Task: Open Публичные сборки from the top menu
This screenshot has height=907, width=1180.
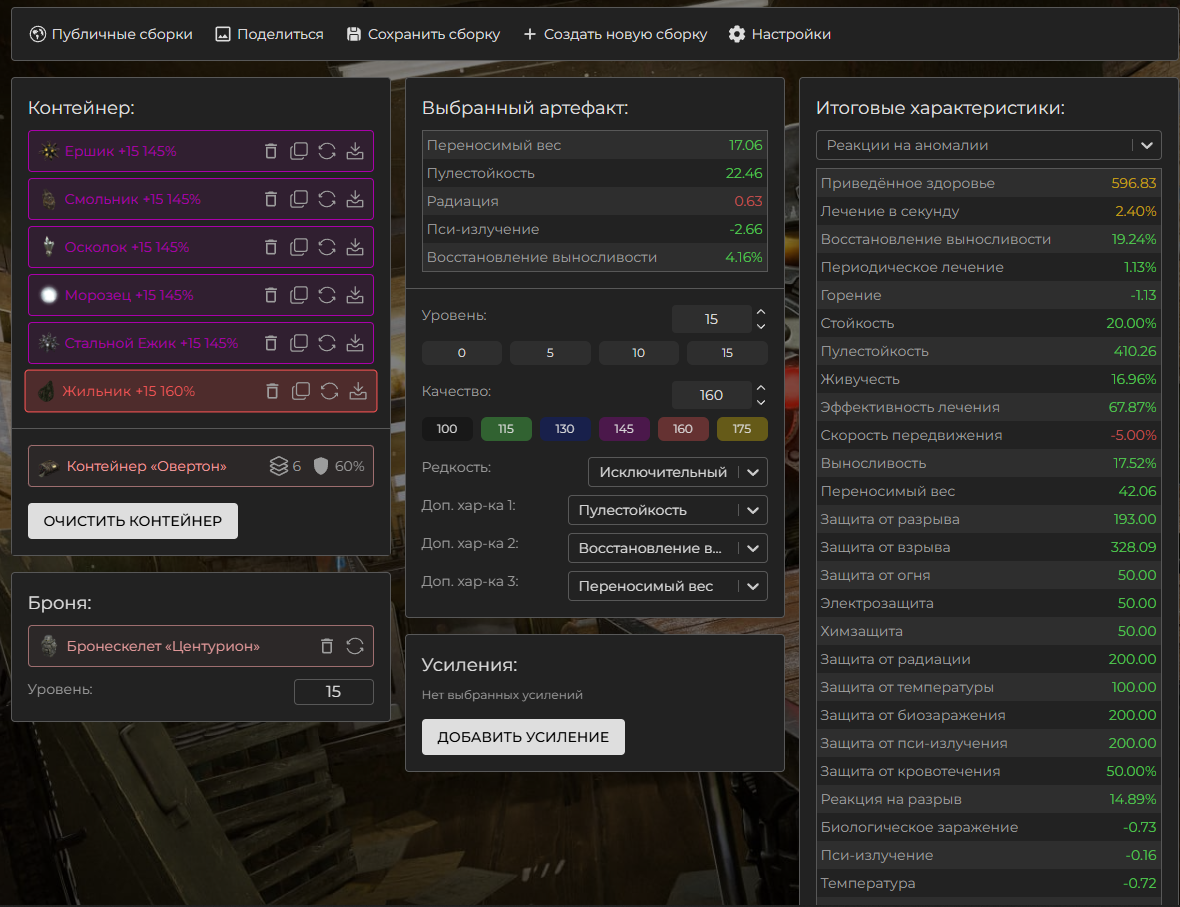Action: [x=111, y=34]
